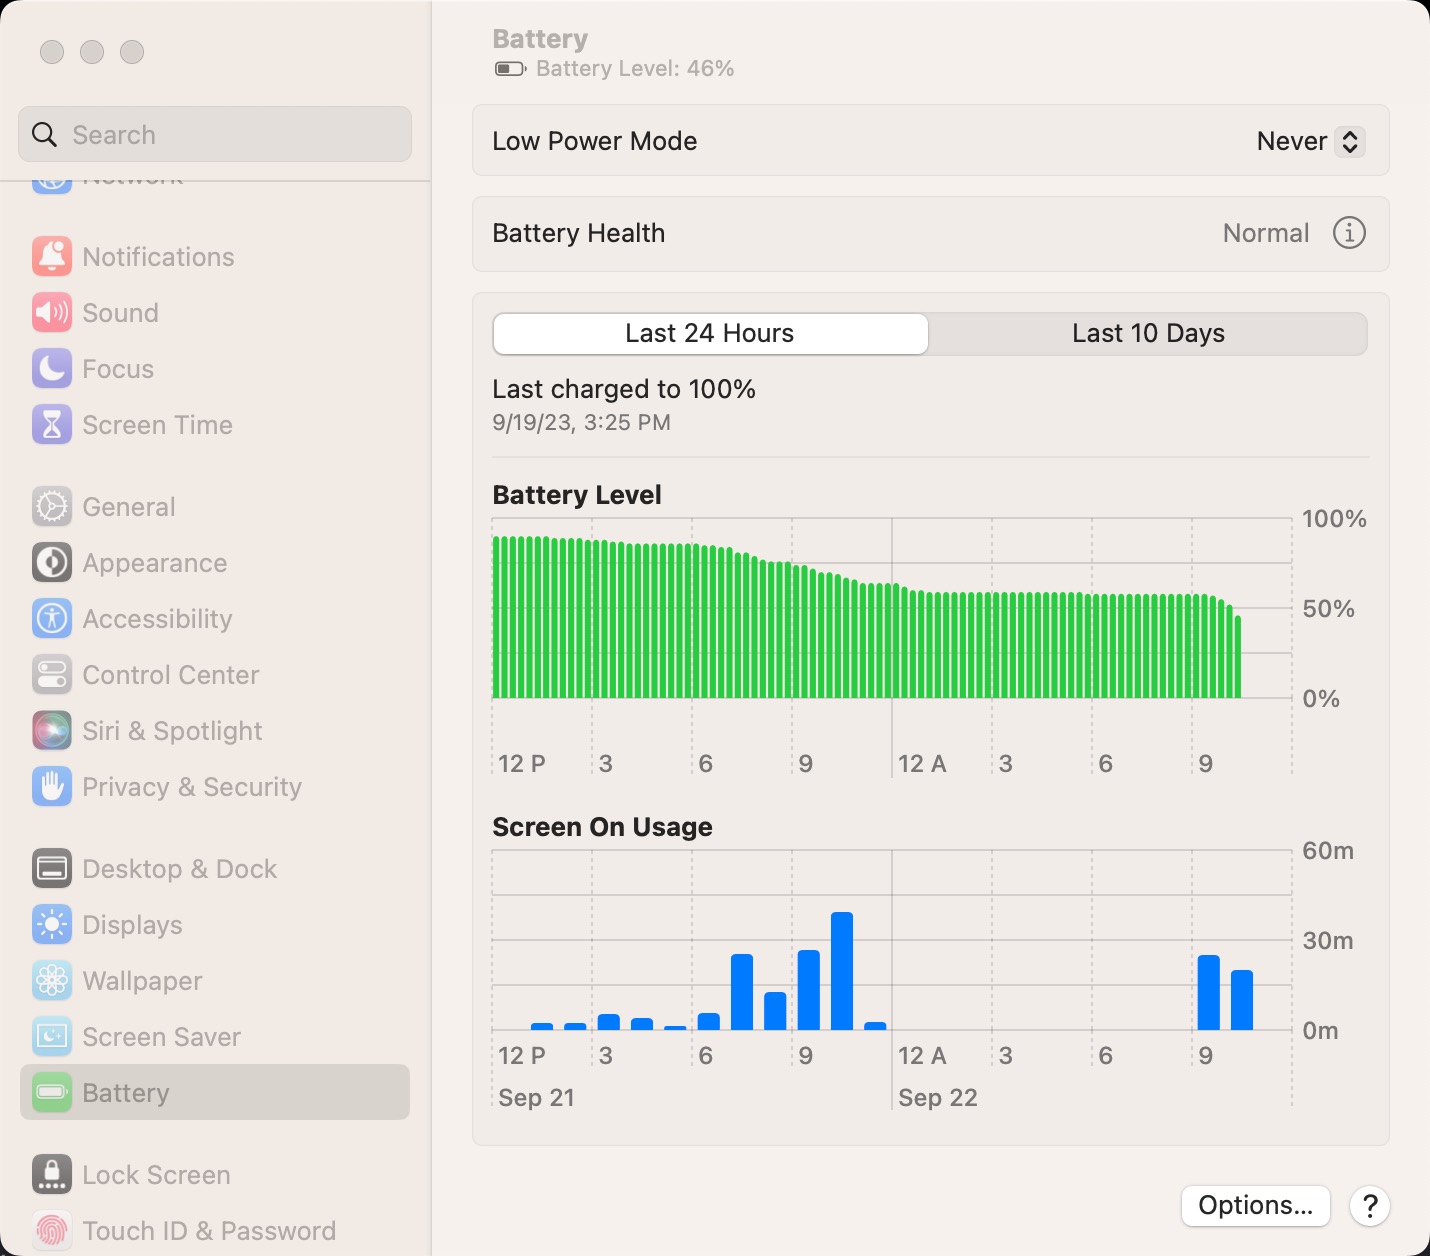Viewport: 1430px width, 1256px height.
Task: Select Accessibility label in sidebar
Action: 157,619
